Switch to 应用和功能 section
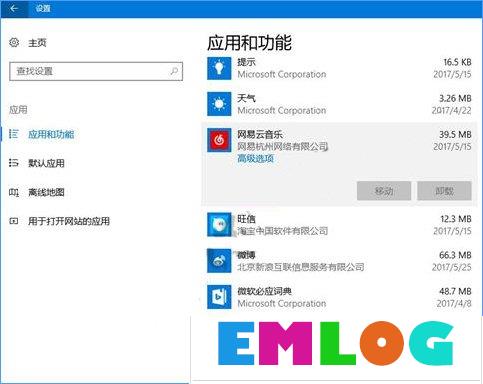Screen dimensions: 483x384 point(51,134)
